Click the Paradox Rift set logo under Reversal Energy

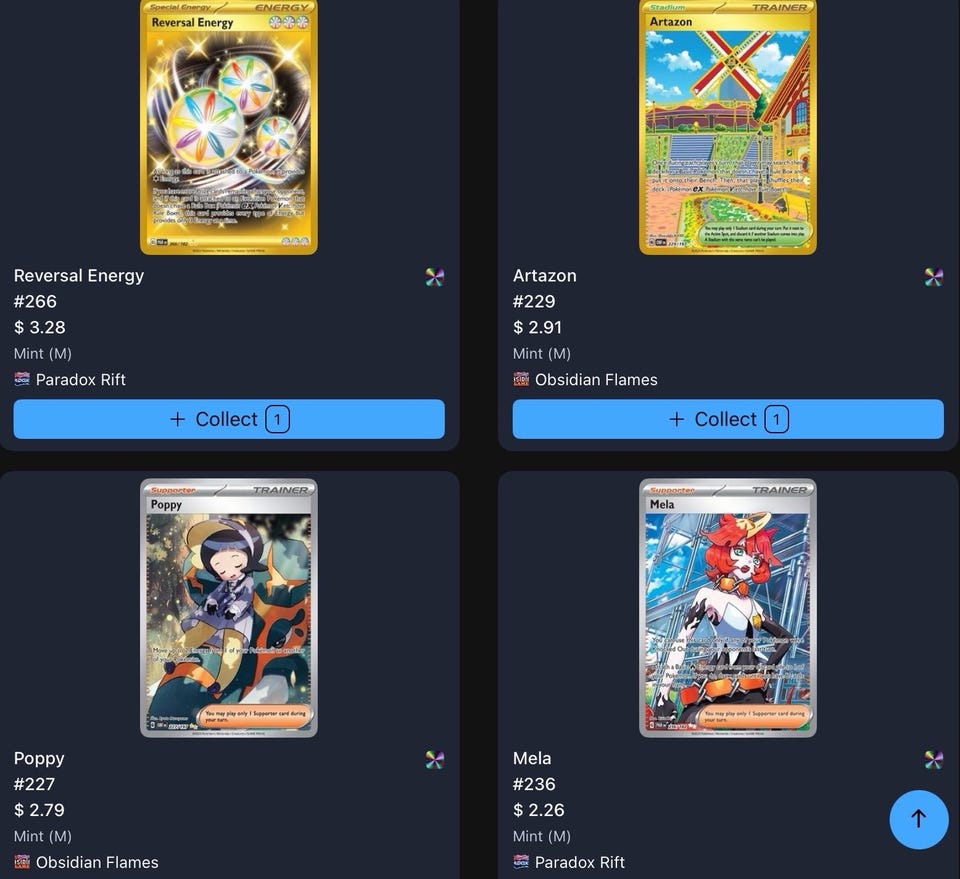coord(22,379)
